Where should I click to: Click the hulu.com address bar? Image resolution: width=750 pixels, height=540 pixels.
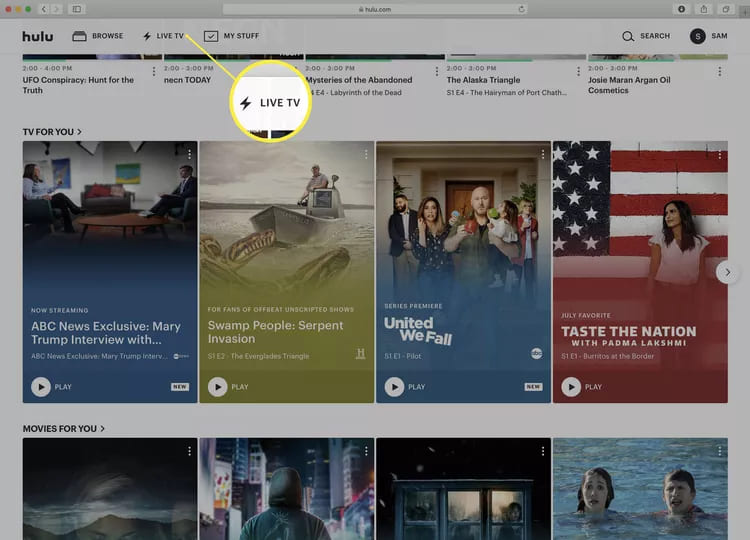(375, 9)
